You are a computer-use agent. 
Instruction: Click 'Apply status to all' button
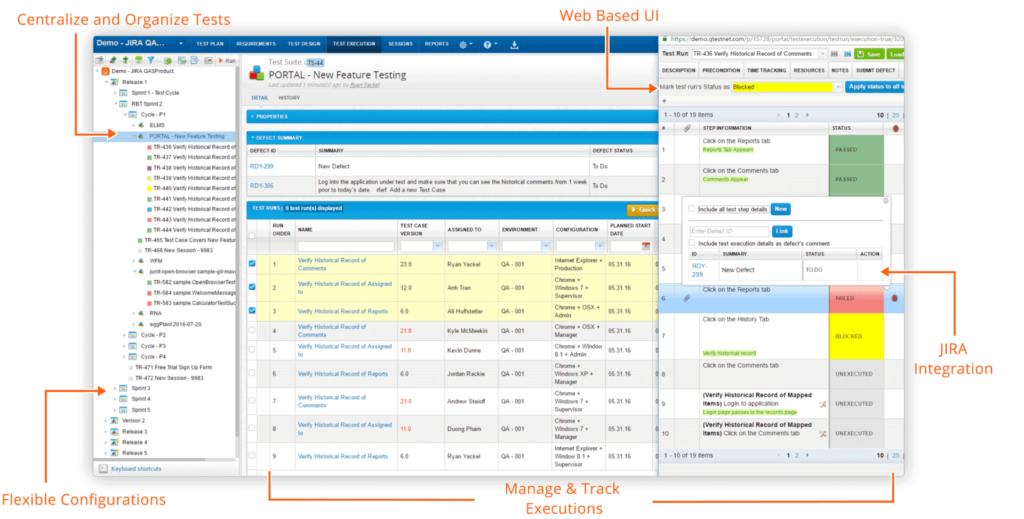point(874,87)
